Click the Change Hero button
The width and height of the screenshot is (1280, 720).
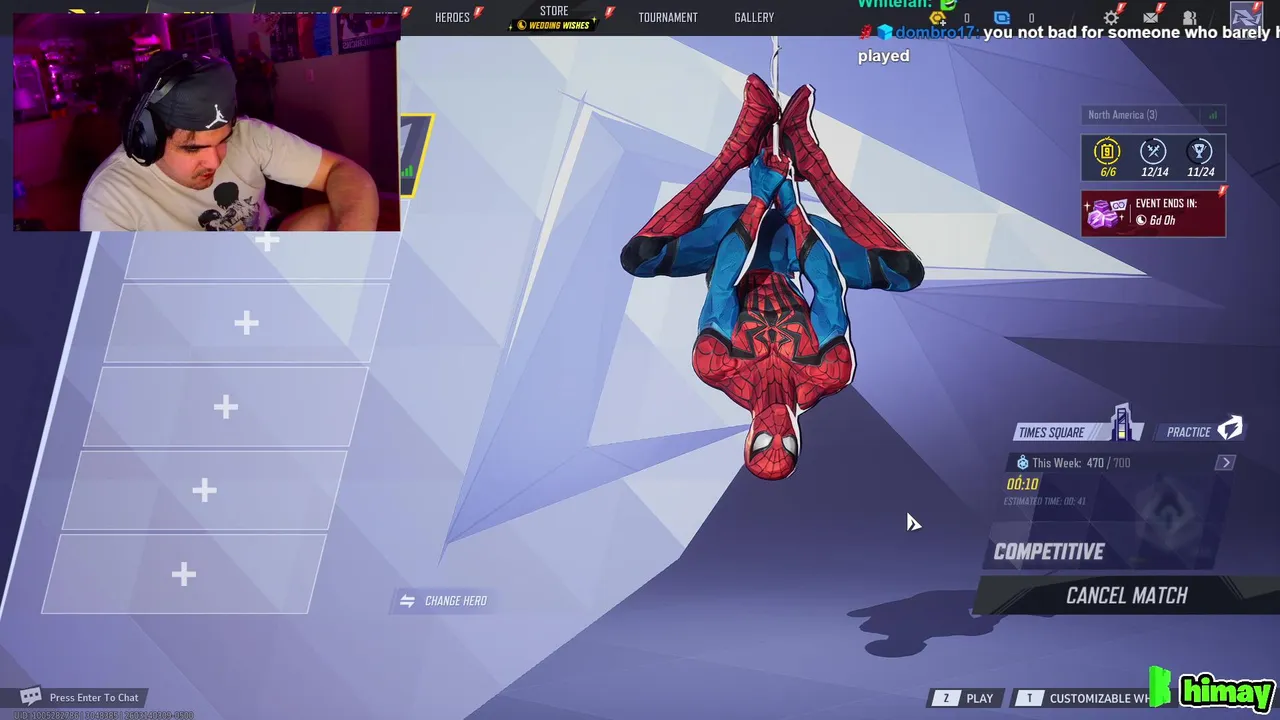coord(443,601)
